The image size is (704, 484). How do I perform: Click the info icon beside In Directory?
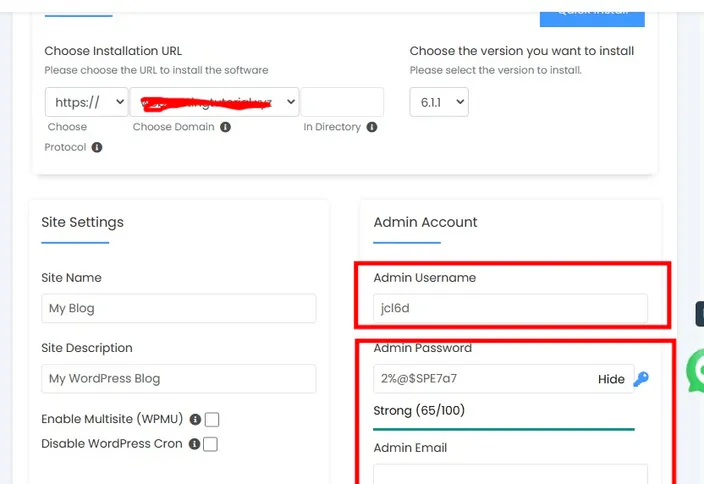[372, 127]
